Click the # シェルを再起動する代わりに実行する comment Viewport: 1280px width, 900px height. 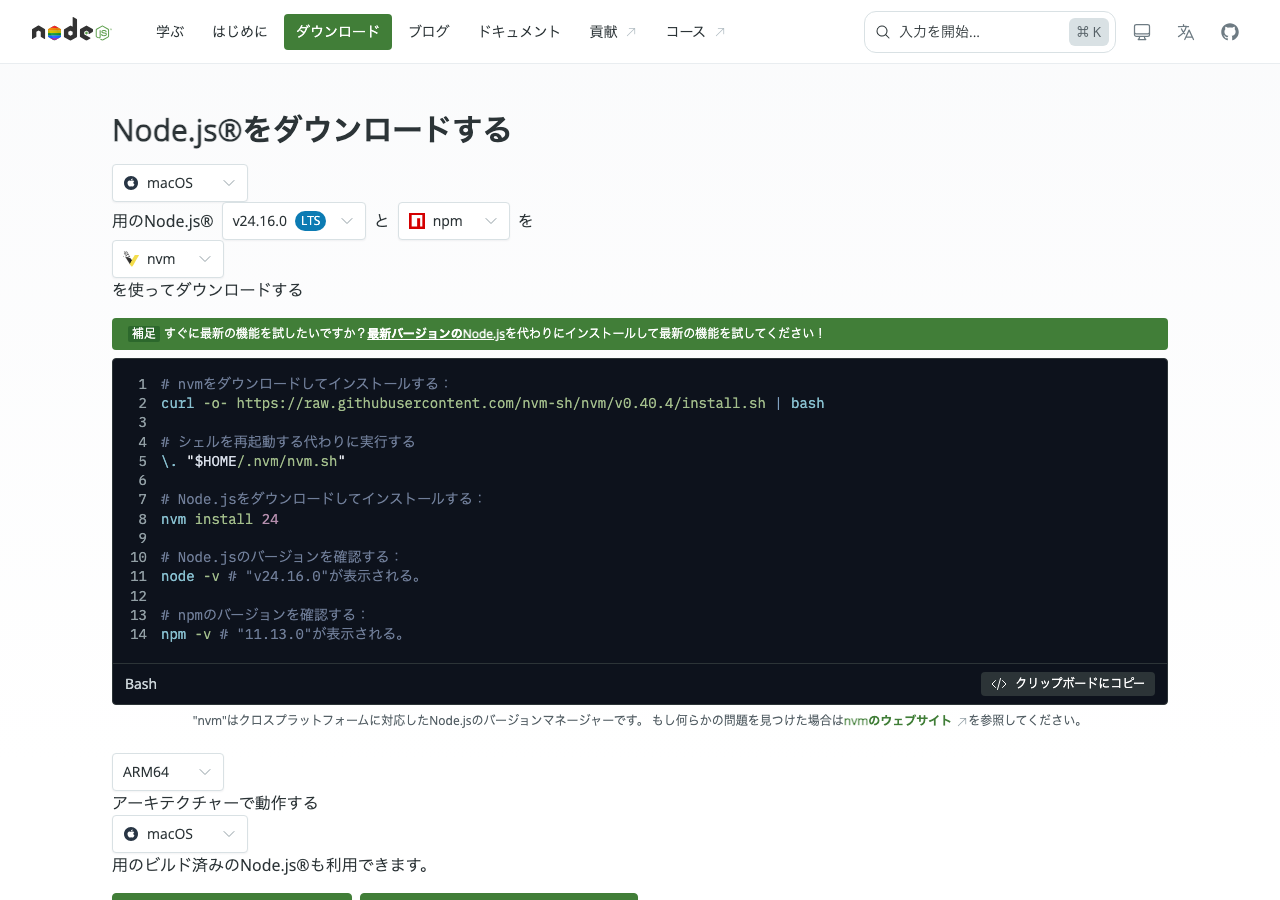click(x=288, y=442)
